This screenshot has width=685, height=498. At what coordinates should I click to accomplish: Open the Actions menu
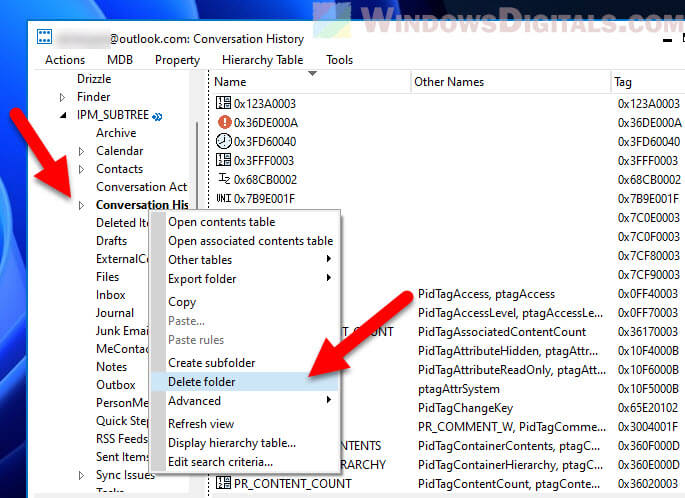point(65,60)
